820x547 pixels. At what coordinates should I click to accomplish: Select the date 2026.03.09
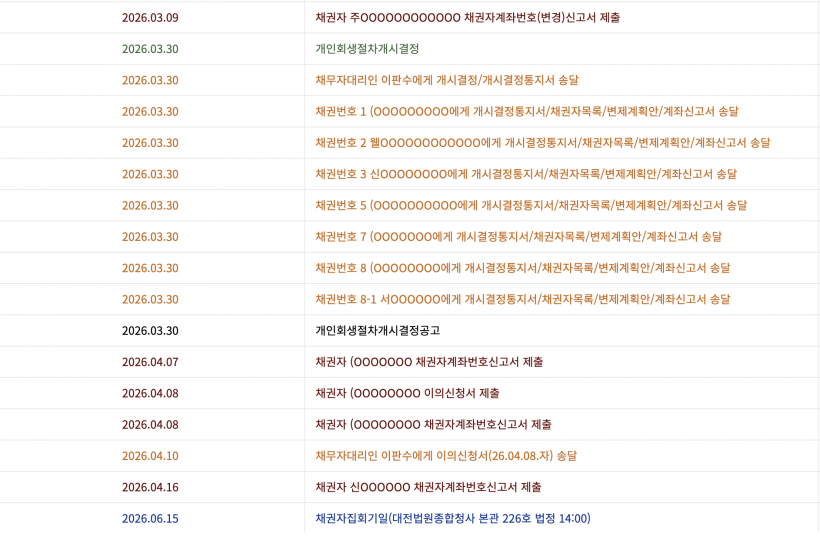(150, 18)
